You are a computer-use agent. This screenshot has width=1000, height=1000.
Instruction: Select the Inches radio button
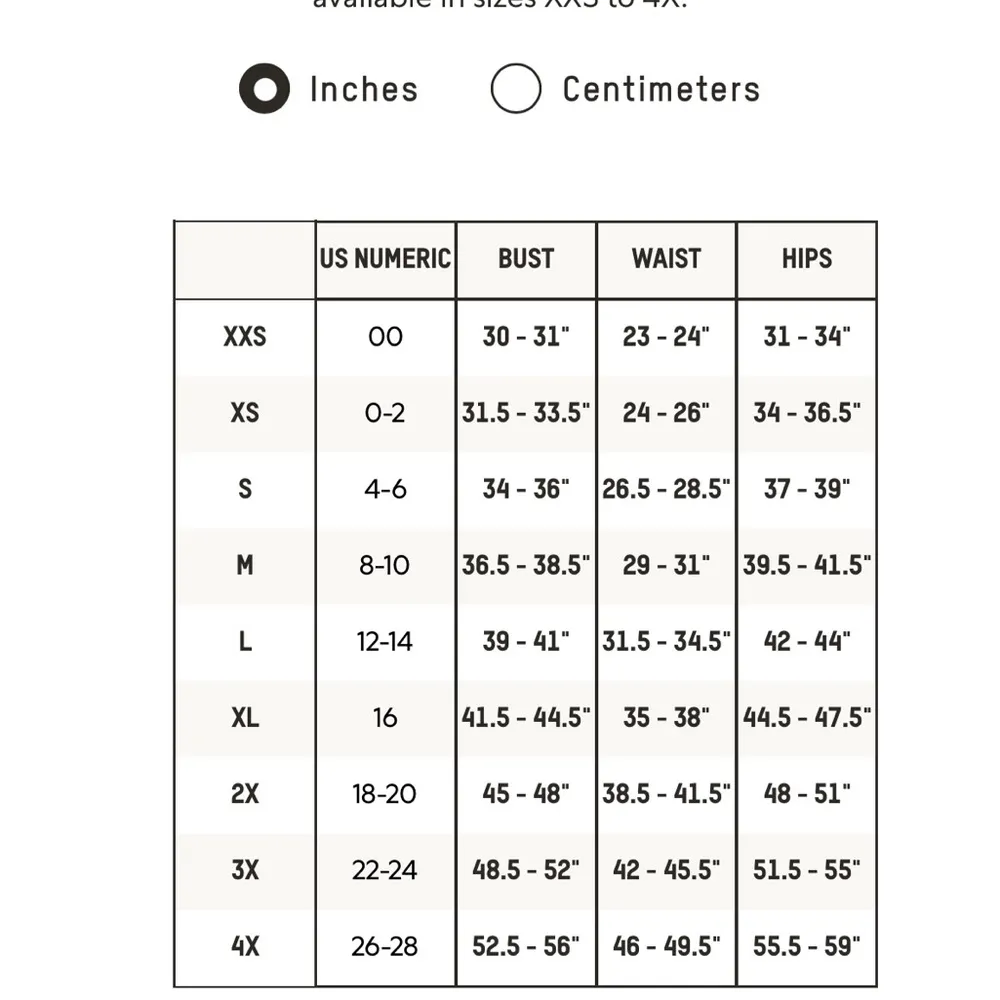pyautogui.click(x=262, y=89)
